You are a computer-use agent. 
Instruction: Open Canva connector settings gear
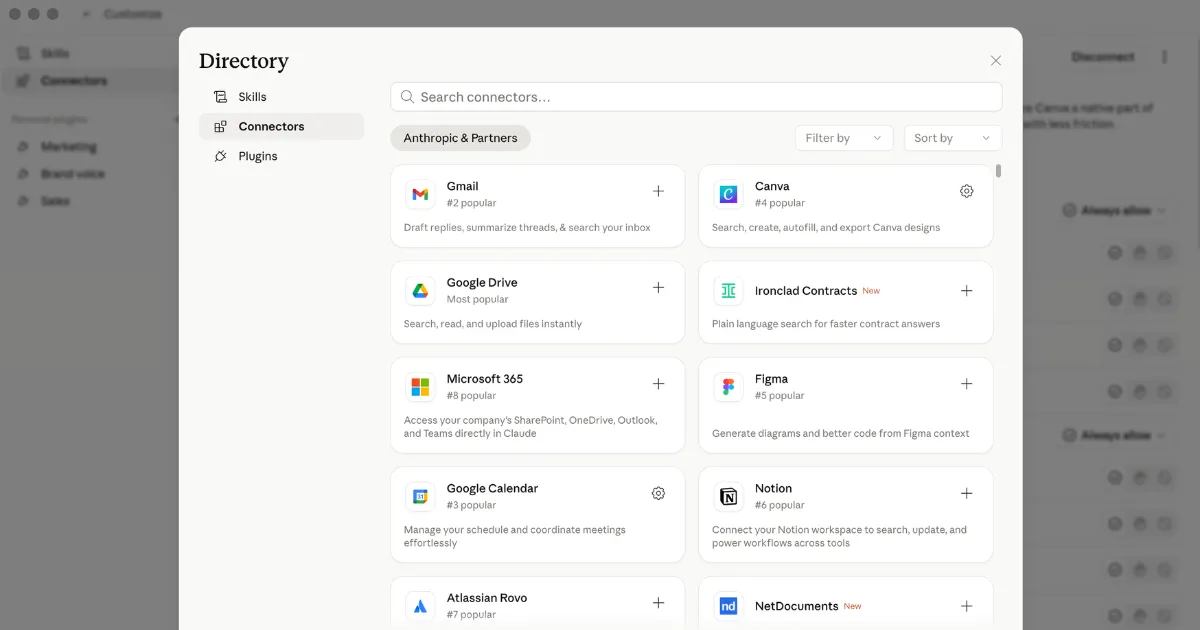pos(966,191)
